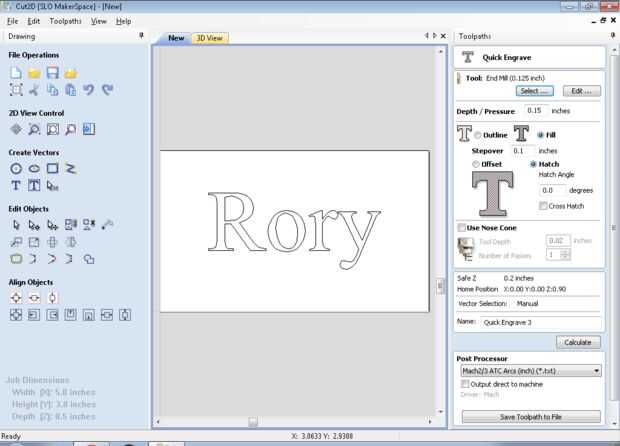The image size is (620, 446).
Task: Click the Center in Material align icon
Action: [16, 298]
